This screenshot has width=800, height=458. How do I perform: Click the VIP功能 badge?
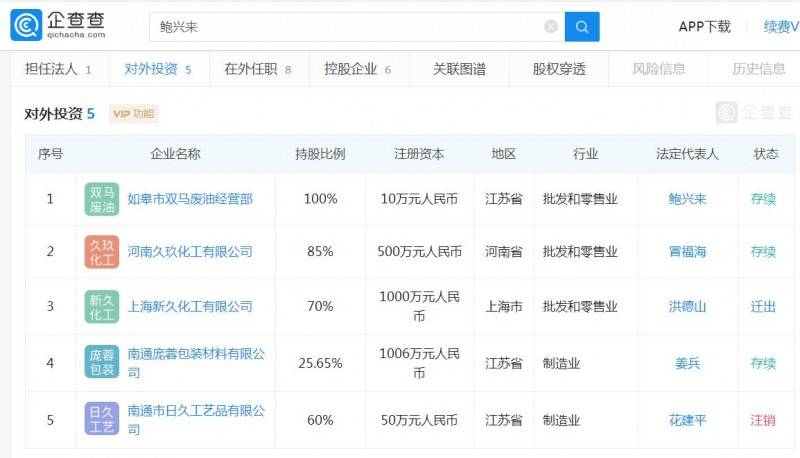click(x=134, y=114)
